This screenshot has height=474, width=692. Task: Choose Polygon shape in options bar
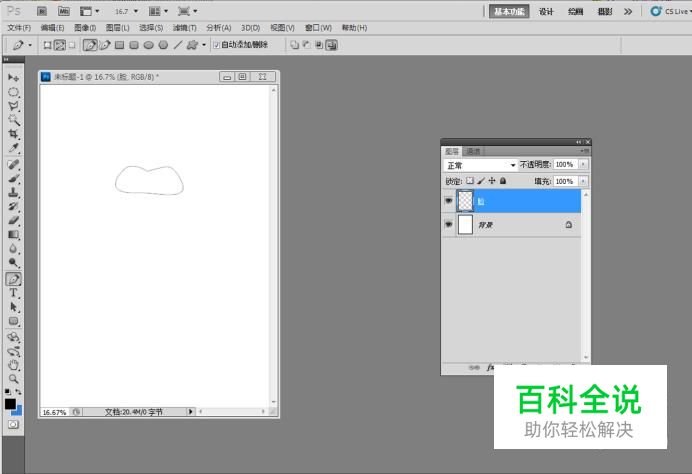point(163,45)
